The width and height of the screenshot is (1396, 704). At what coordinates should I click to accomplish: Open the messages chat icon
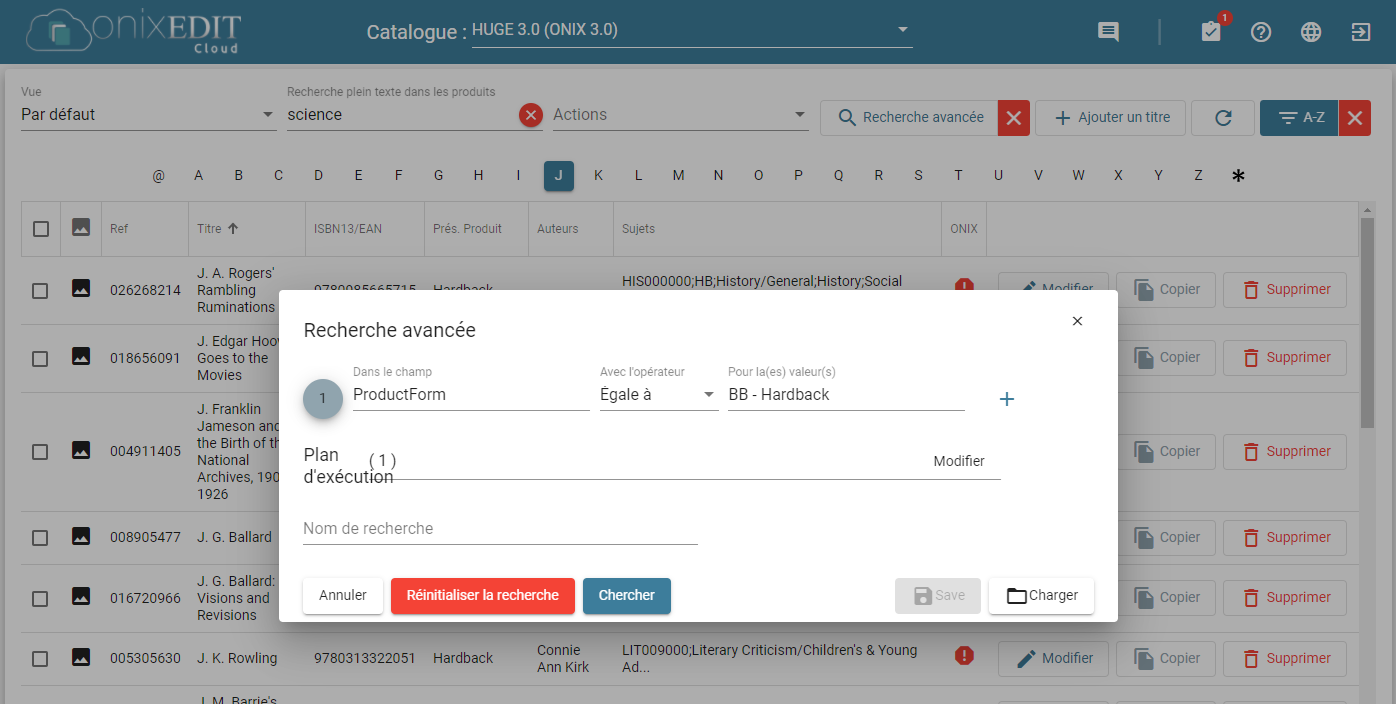[1108, 32]
